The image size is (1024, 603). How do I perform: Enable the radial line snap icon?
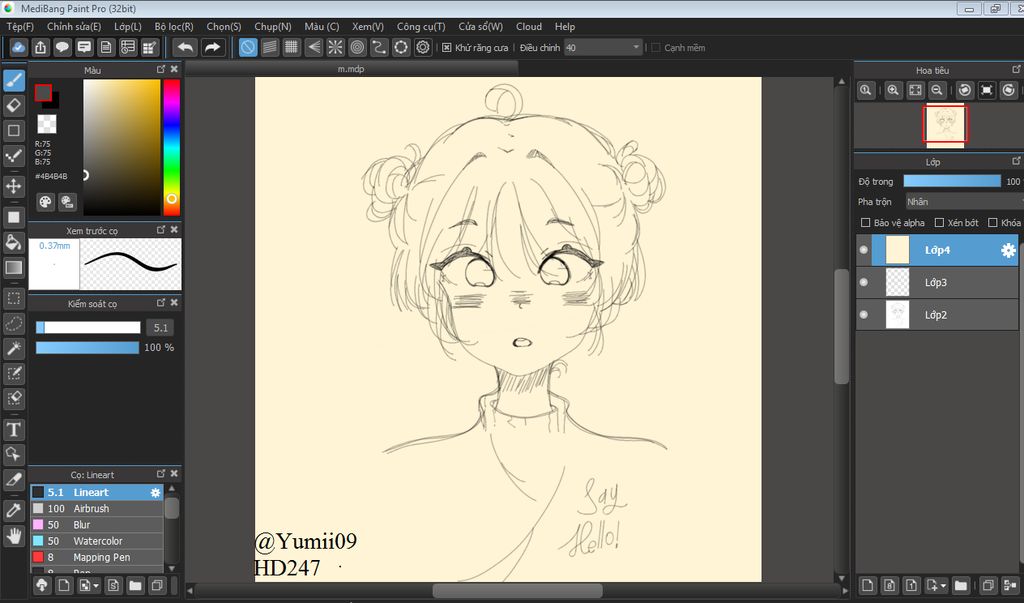click(335, 47)
